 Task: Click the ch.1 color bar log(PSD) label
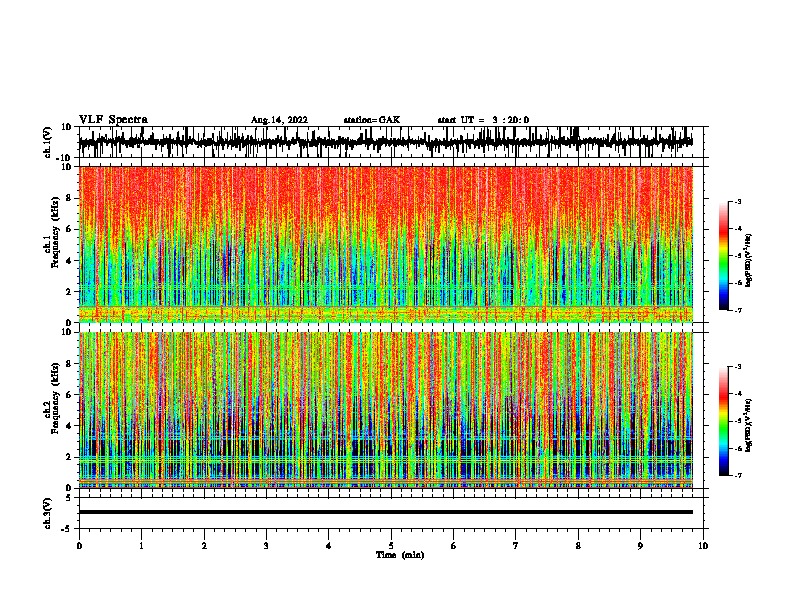pos(749,261)
